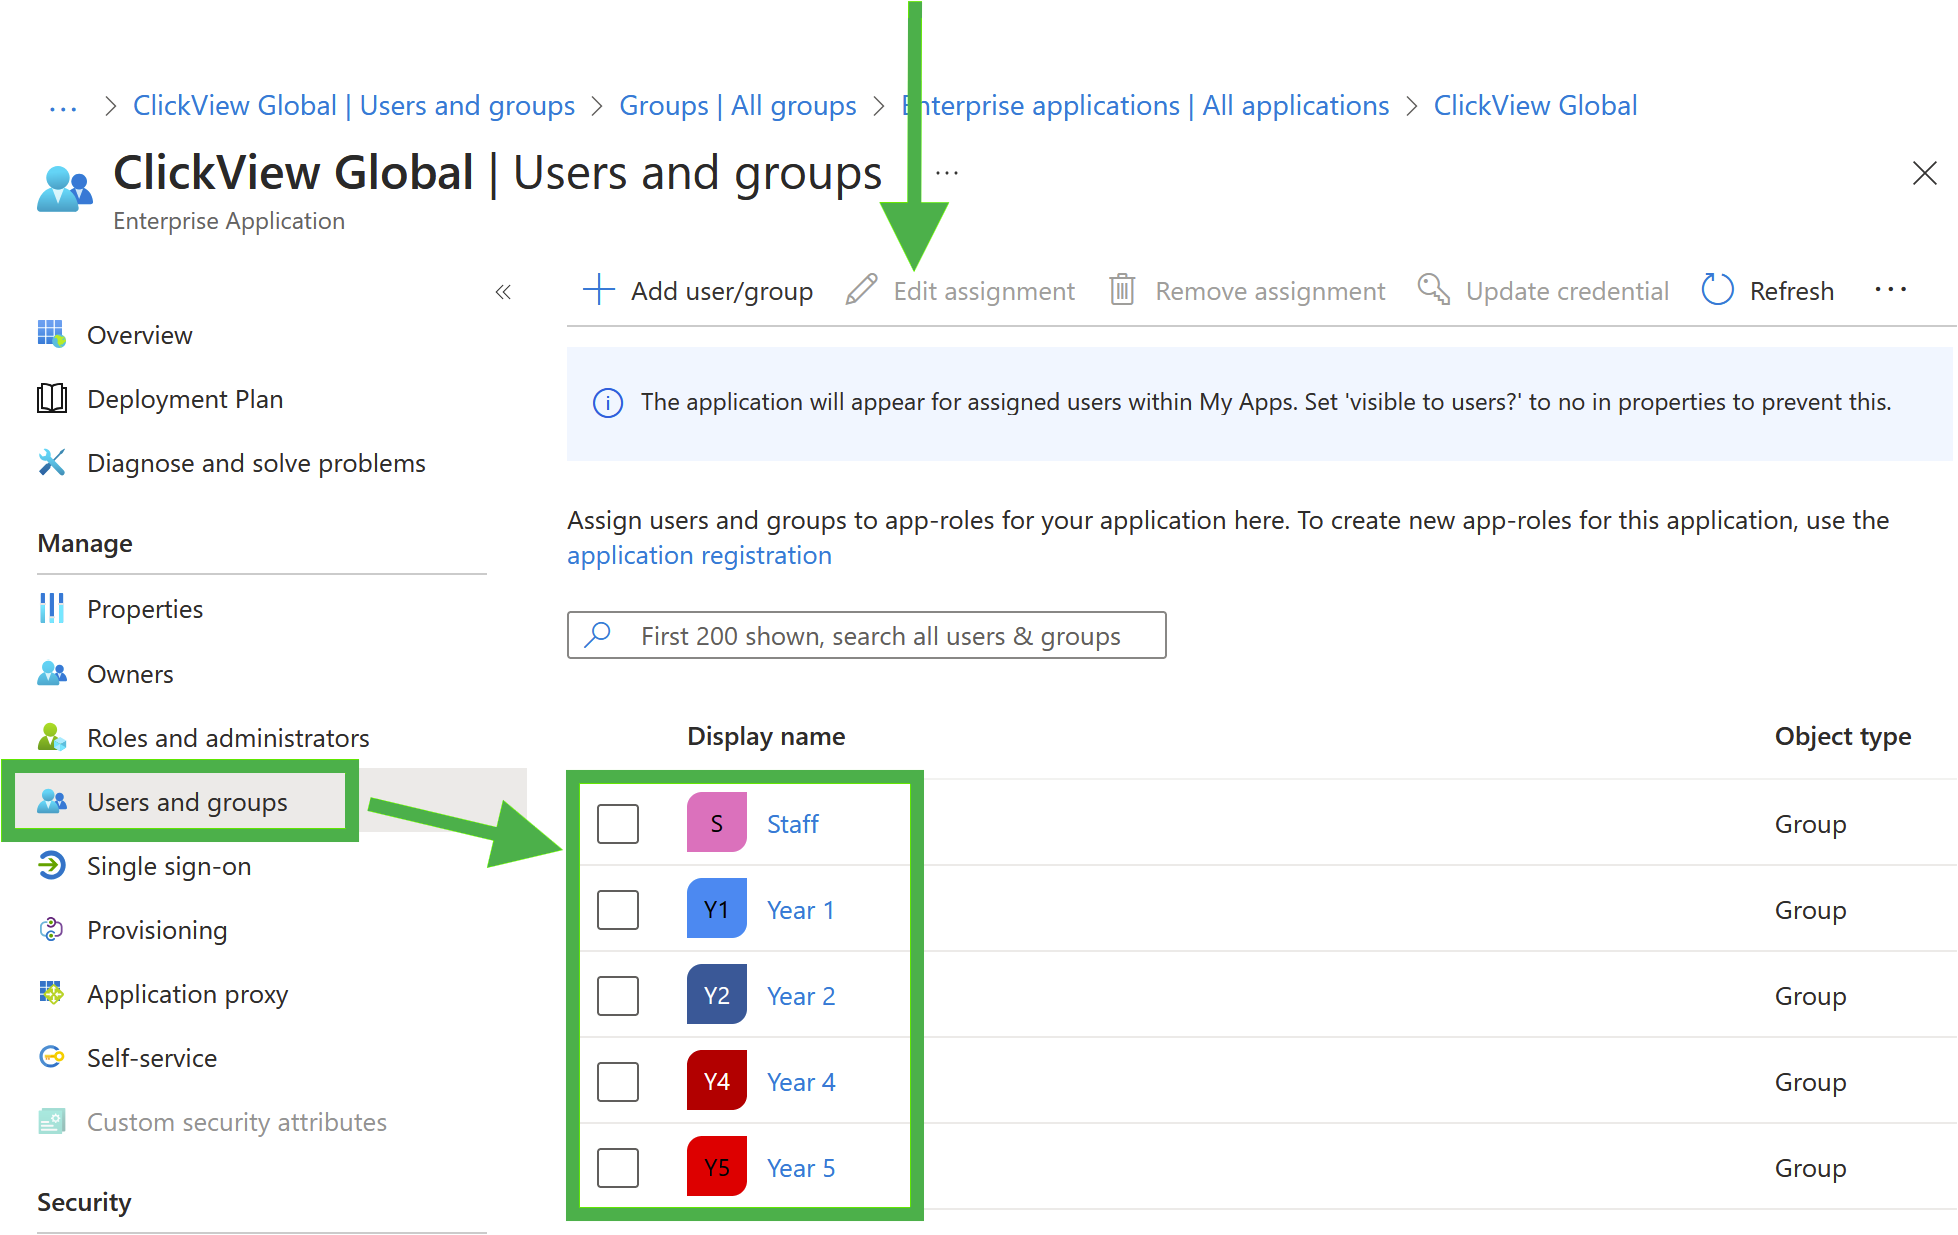Click the Users and groups sidebar icon
Image resolution: width=1958 pixels, height=1235 pixels.
pos(52,801)
